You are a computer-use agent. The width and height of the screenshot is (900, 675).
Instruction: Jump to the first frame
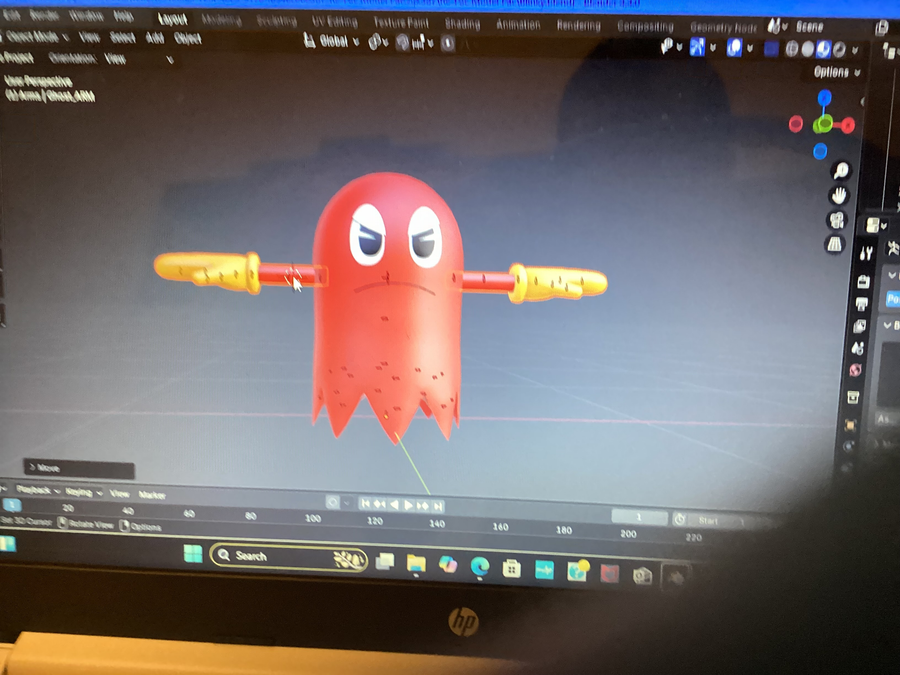coord(365,503)
